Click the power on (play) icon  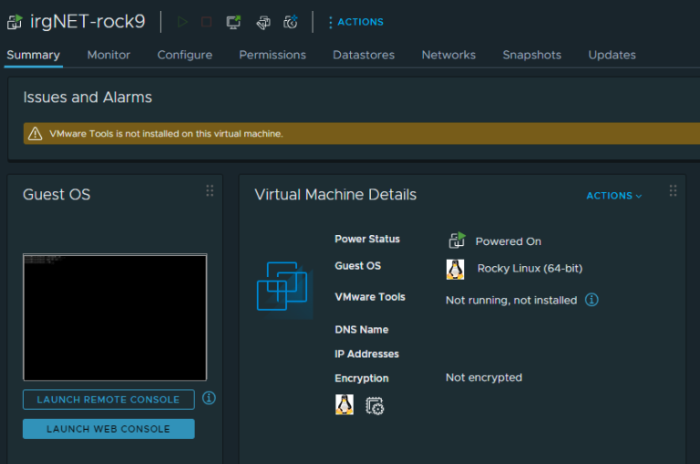click(183, 22)
